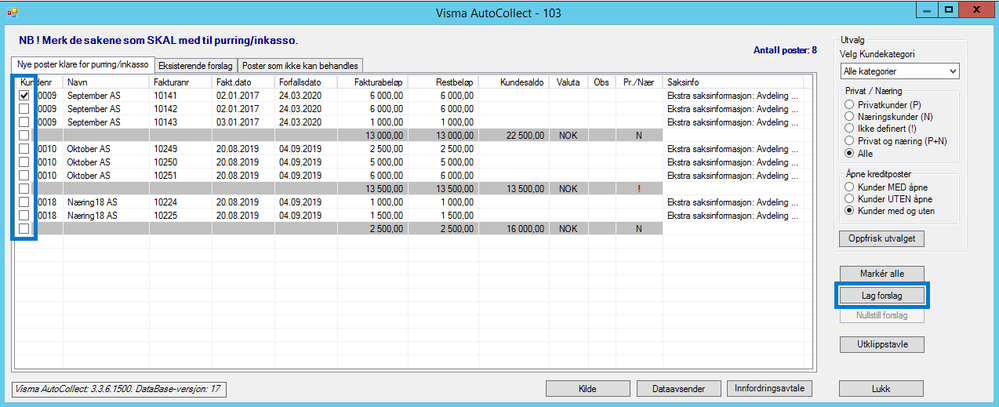Tick the checkbox for invoice 10250
999x407 pixels.
(x=24, y=162)
